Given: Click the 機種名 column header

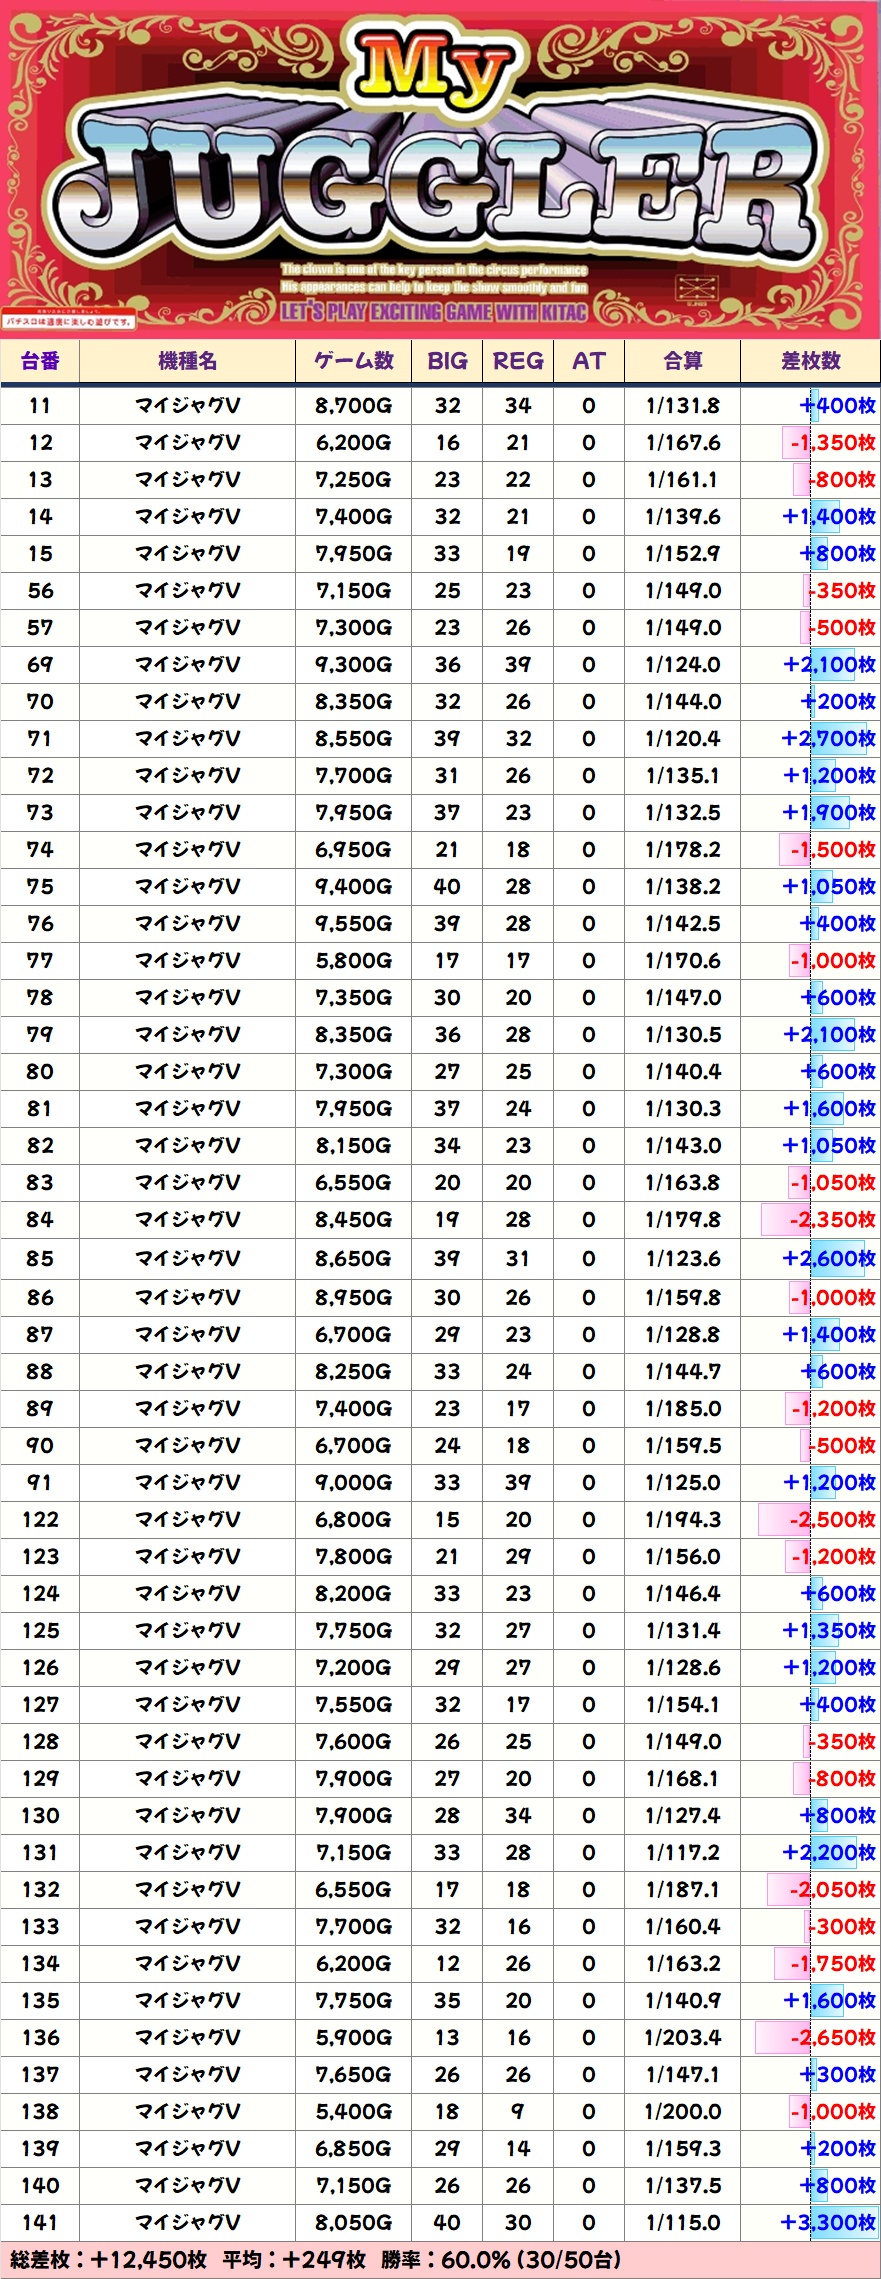Looking at the screenshot, I should tap(187, 361).
